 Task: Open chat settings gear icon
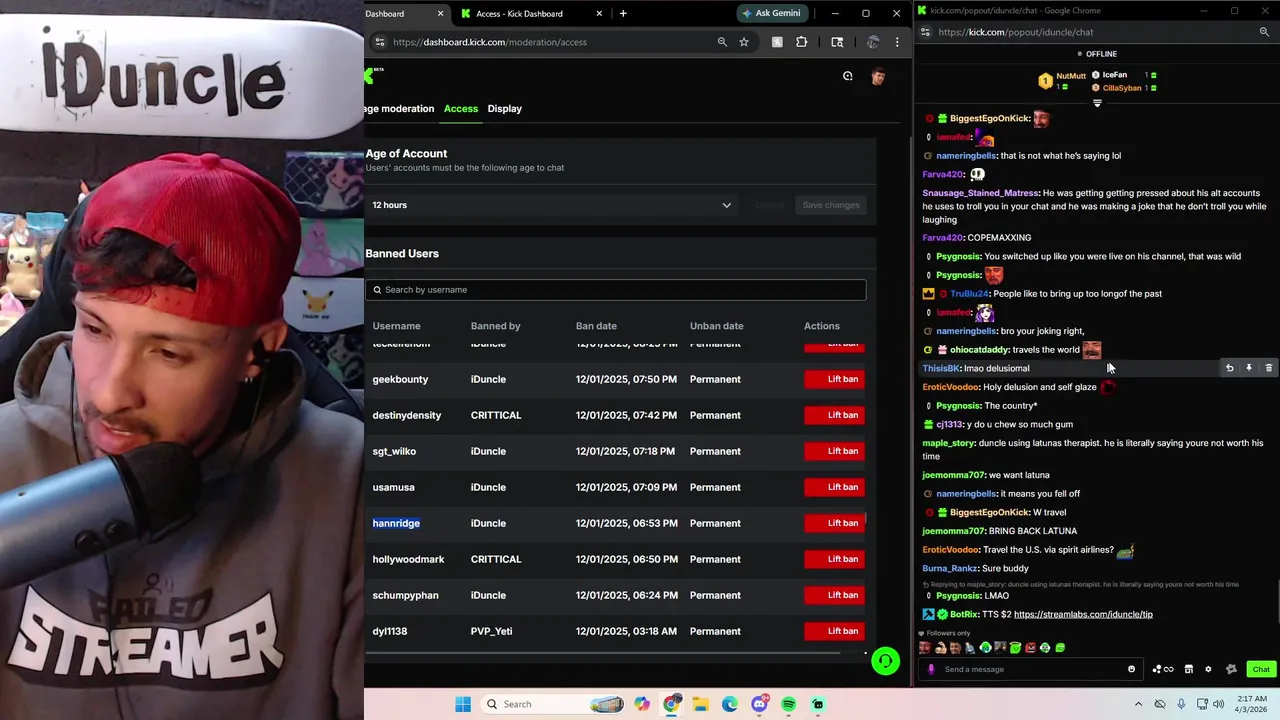[x=1208, y=669]
